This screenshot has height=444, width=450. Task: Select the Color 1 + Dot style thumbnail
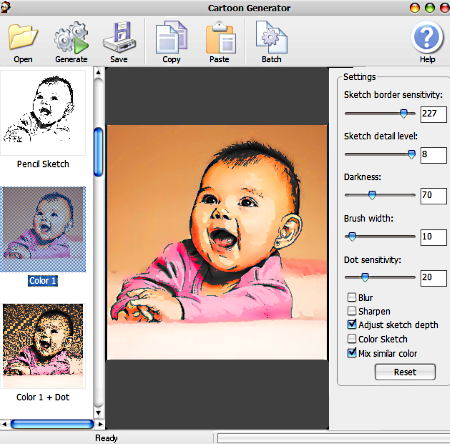click(43, 345)
